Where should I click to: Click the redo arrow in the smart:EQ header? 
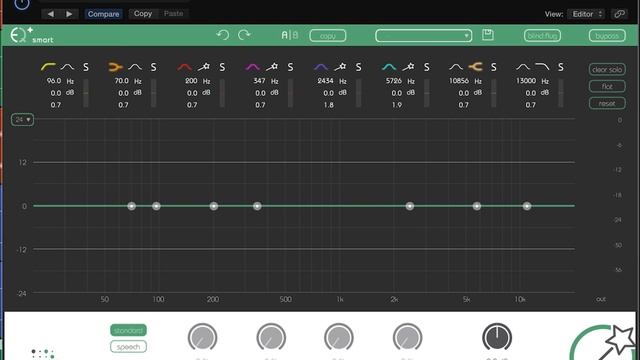244,35
